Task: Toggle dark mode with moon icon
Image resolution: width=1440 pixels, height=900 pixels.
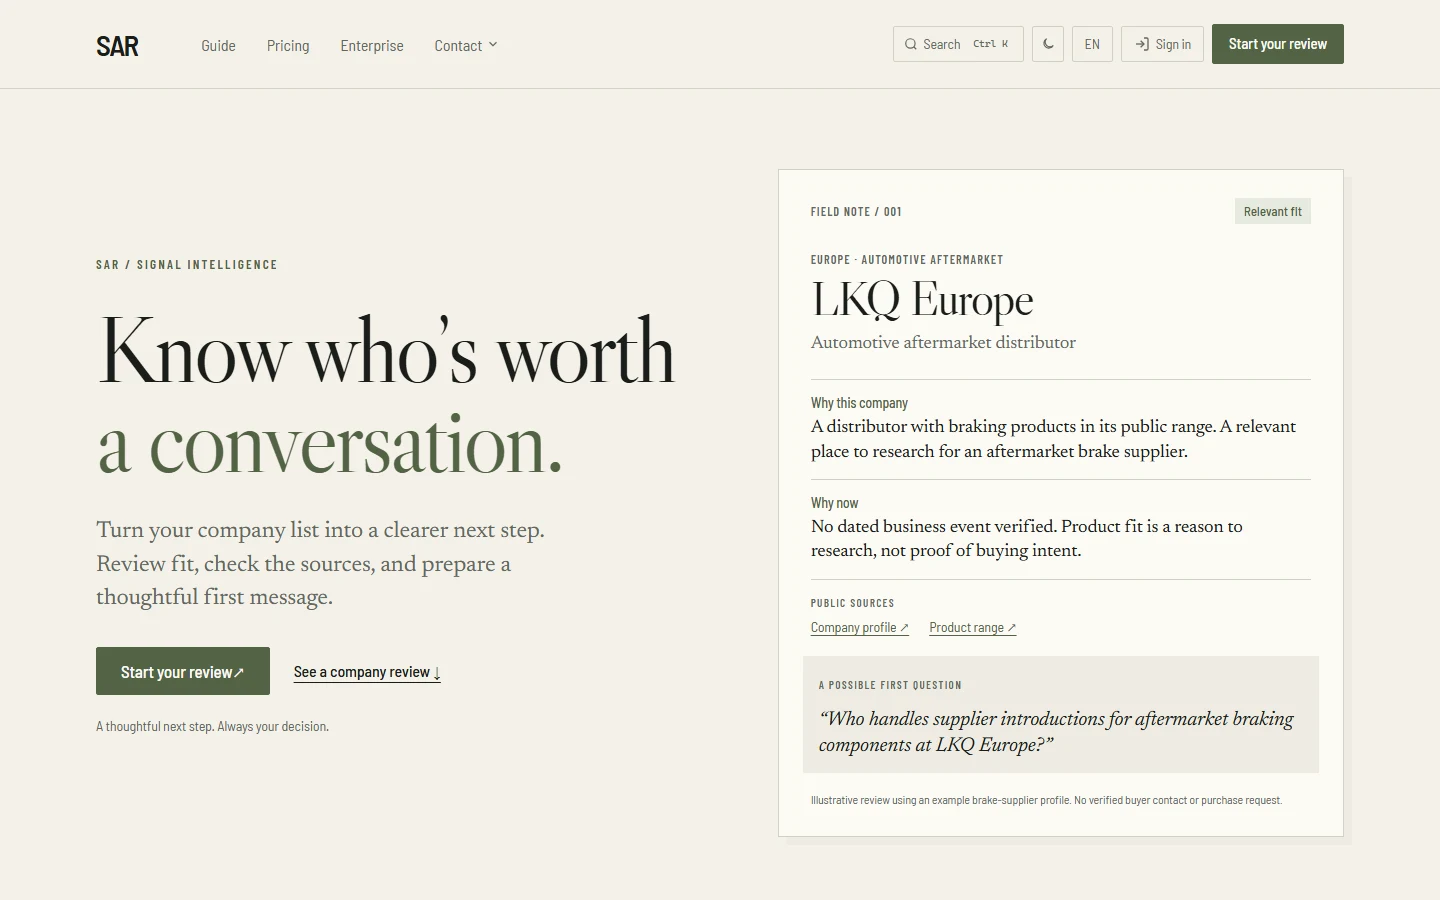Action: (1048, 44)
